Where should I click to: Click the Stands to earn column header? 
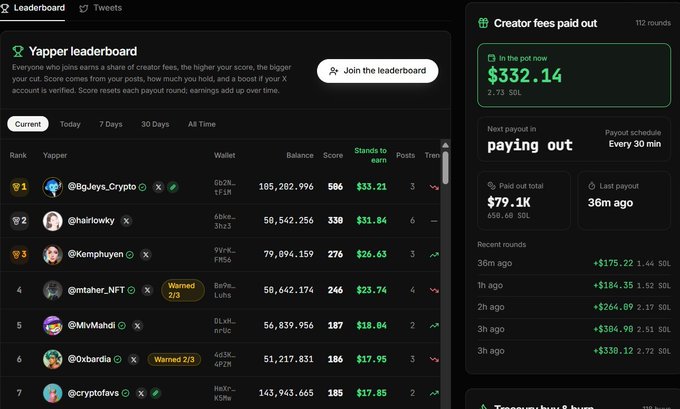coord(370,155)
